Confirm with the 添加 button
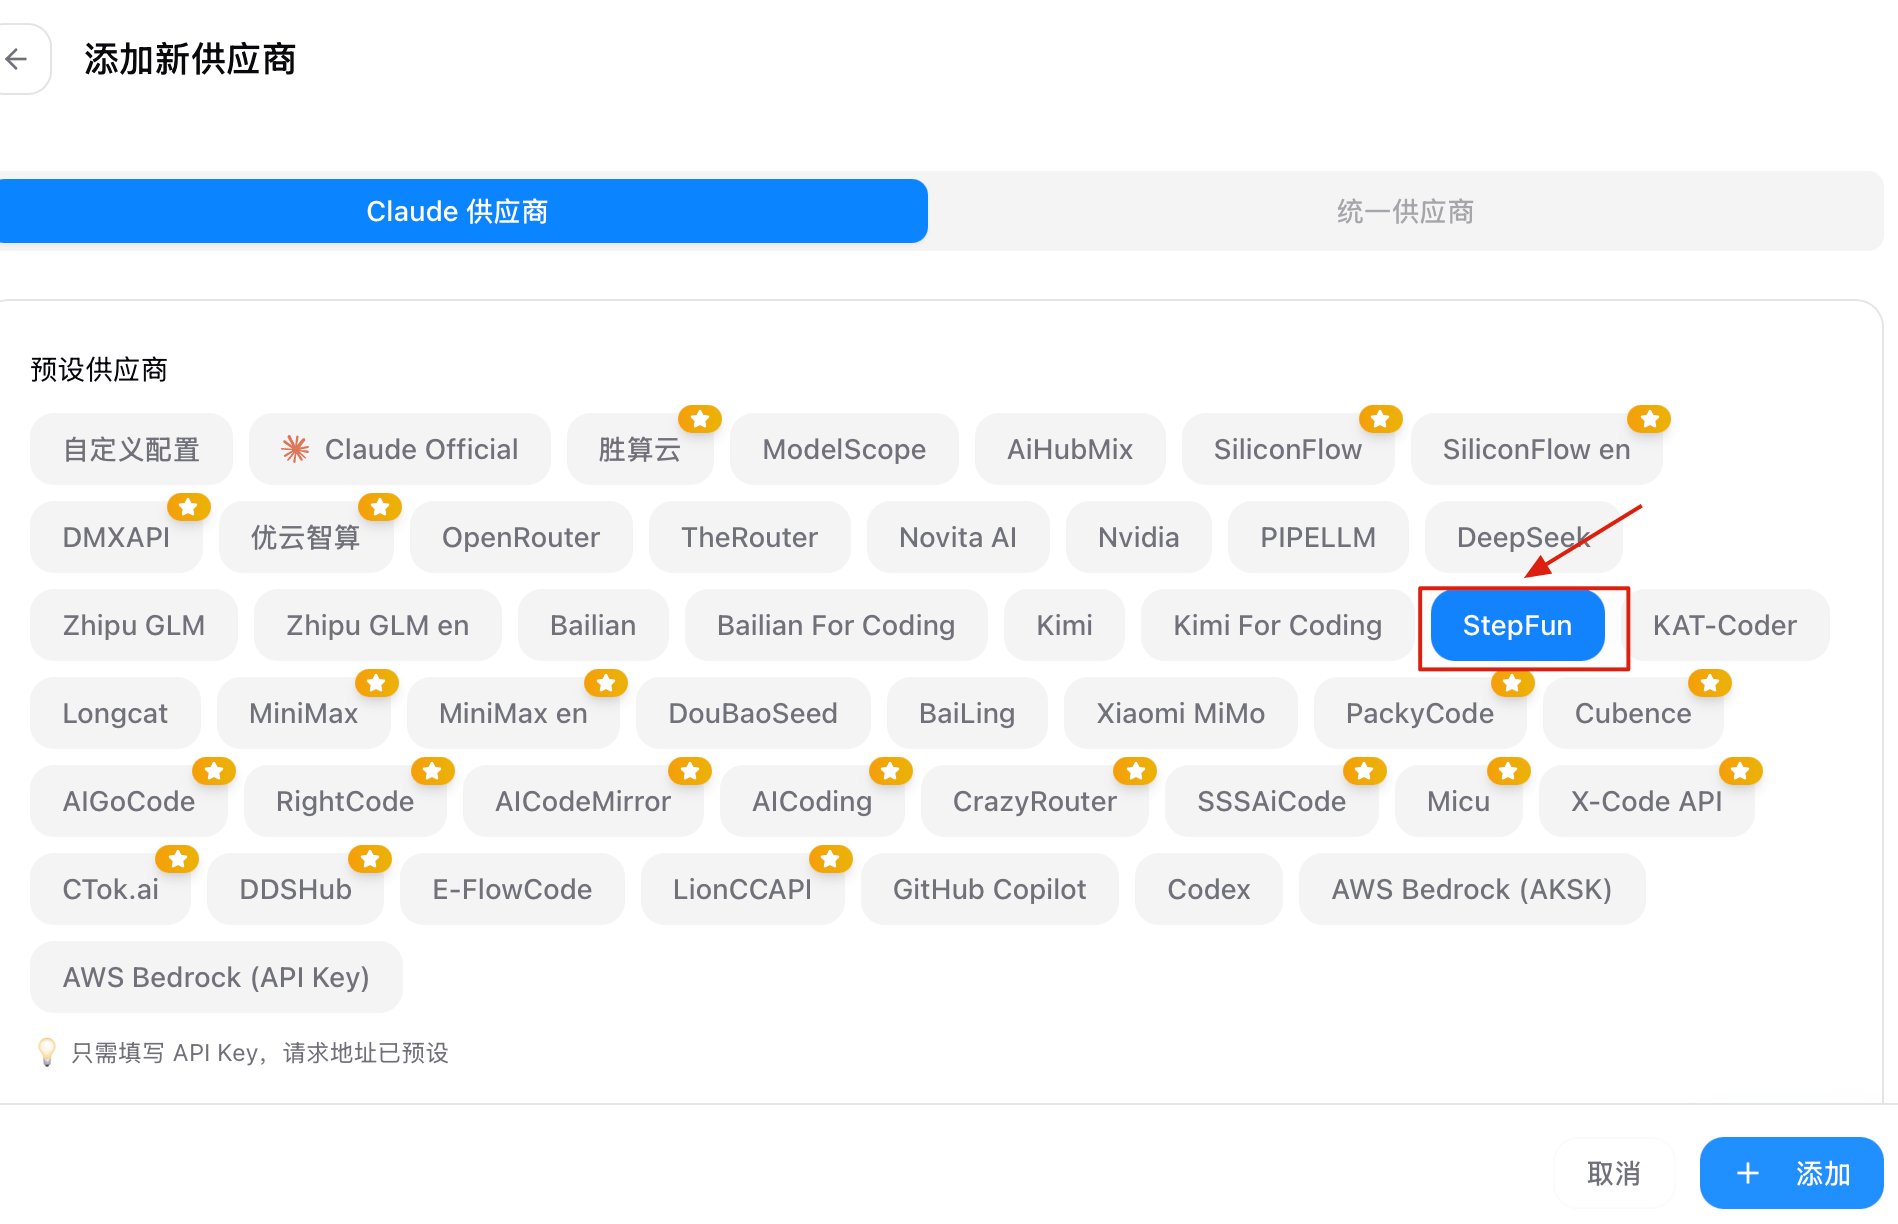Image resolution: width=1898 pixels, height=1224 pixels. point(1792,1173)
